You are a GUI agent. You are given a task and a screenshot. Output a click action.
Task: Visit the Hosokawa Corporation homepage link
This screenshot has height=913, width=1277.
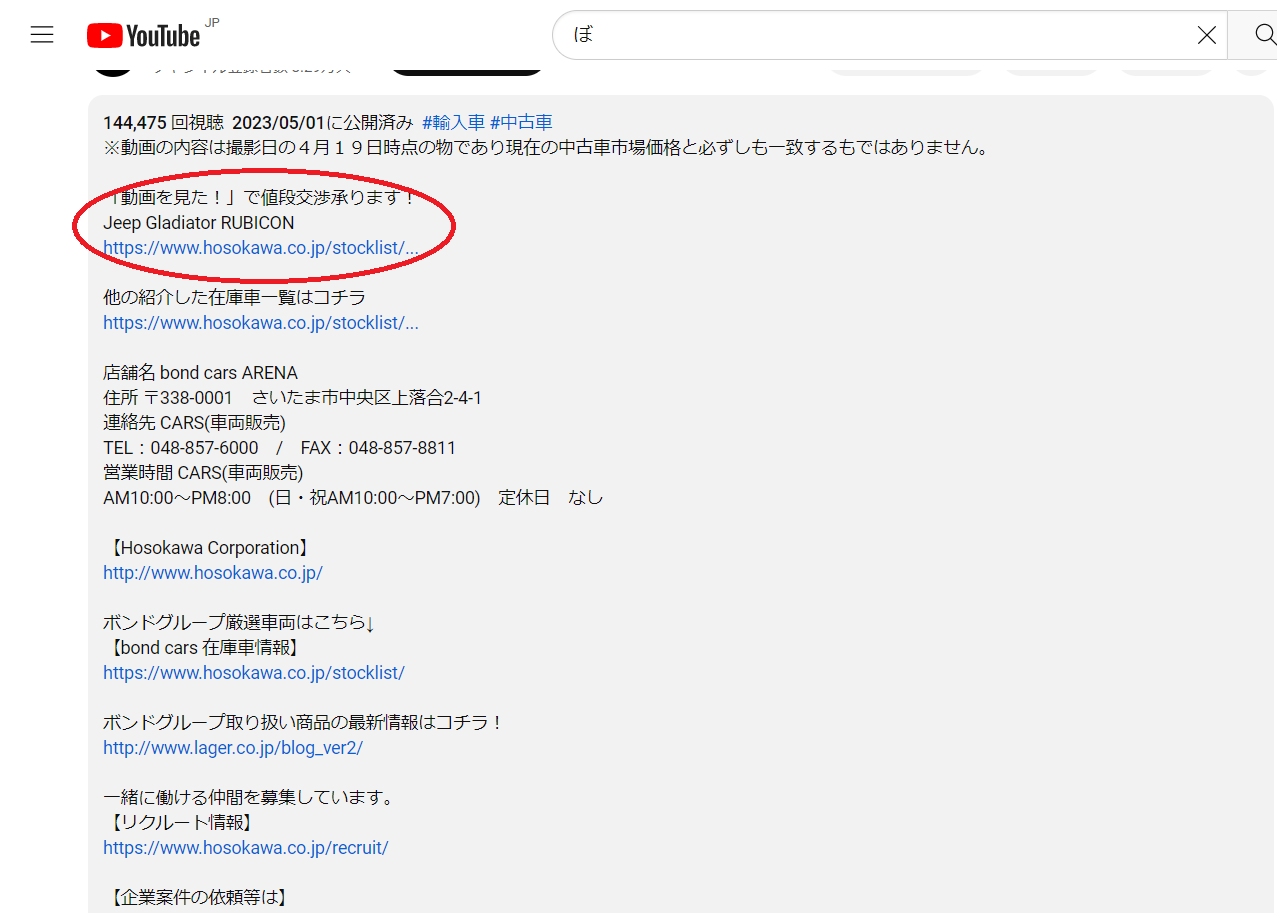213,573
